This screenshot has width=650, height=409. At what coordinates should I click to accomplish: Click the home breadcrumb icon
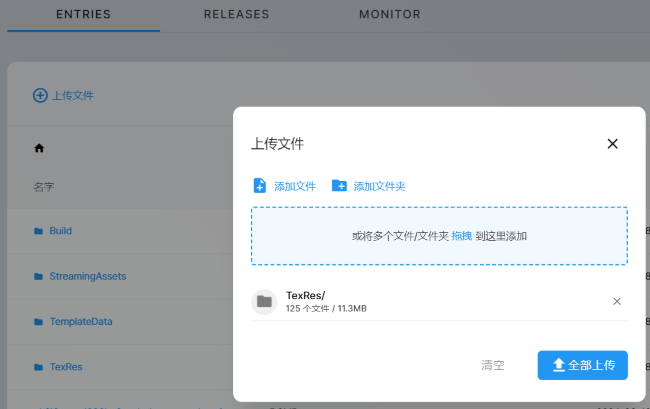point(39,148)
